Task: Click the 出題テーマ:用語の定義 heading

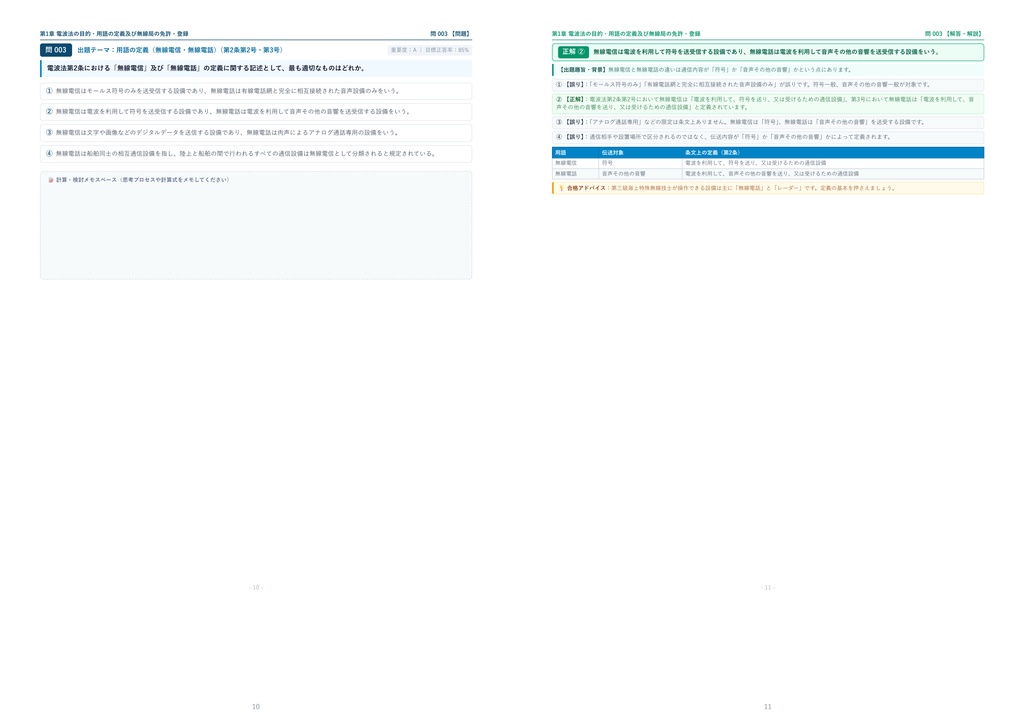Action: (180, 50)
